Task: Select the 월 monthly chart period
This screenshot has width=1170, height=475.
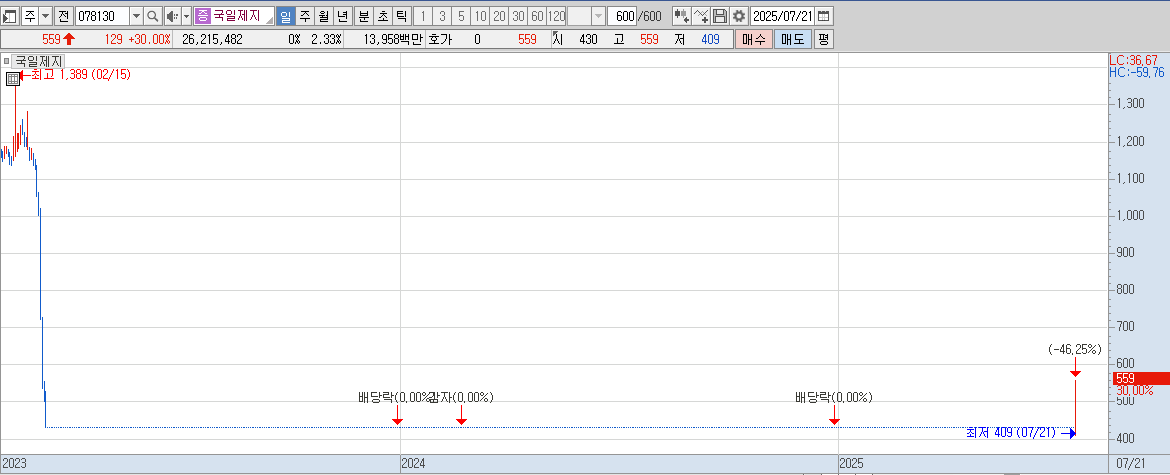Action: [x=323, y=16]
